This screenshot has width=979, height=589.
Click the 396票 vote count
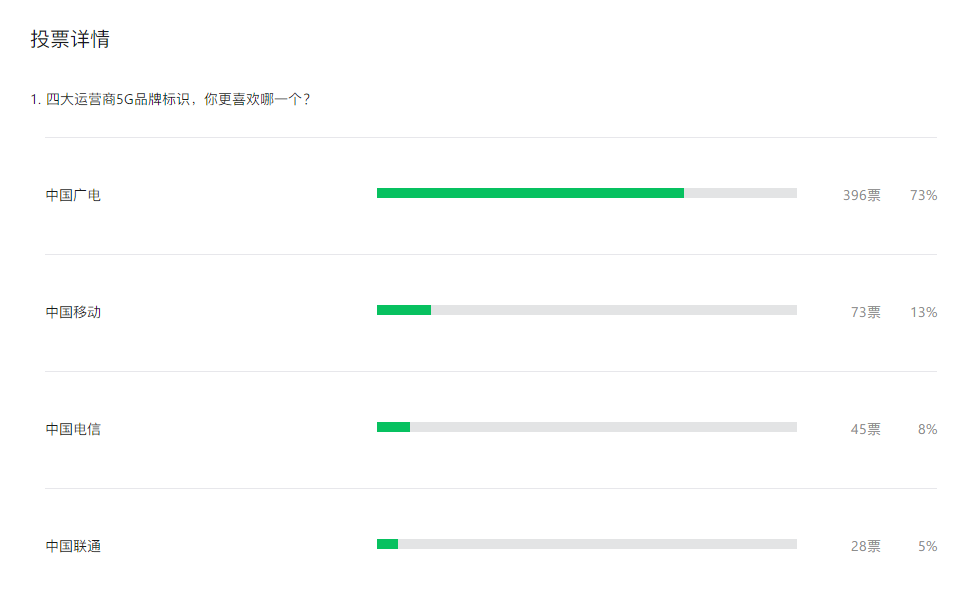pos(862,196)
